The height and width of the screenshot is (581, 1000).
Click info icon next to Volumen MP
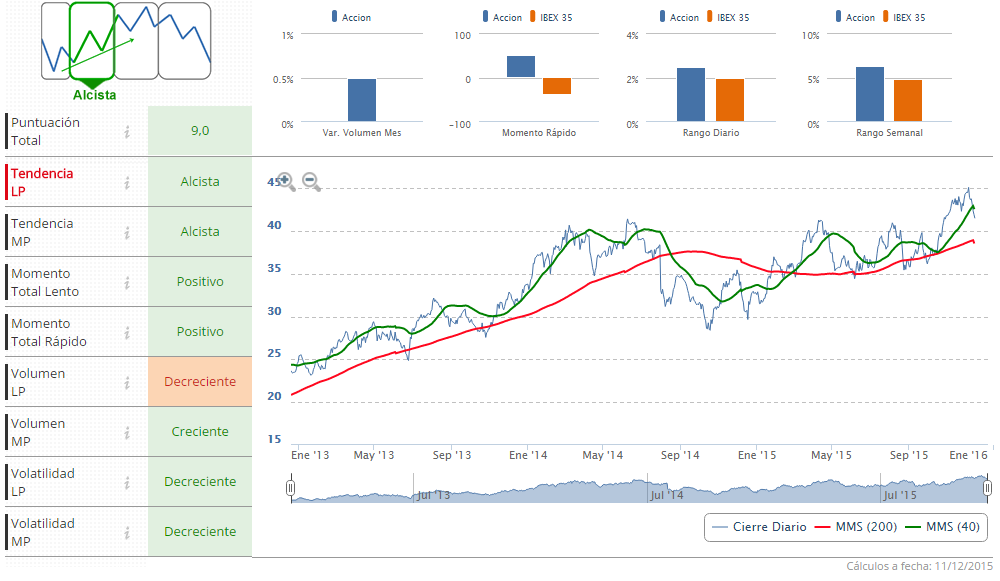(127, 432)
